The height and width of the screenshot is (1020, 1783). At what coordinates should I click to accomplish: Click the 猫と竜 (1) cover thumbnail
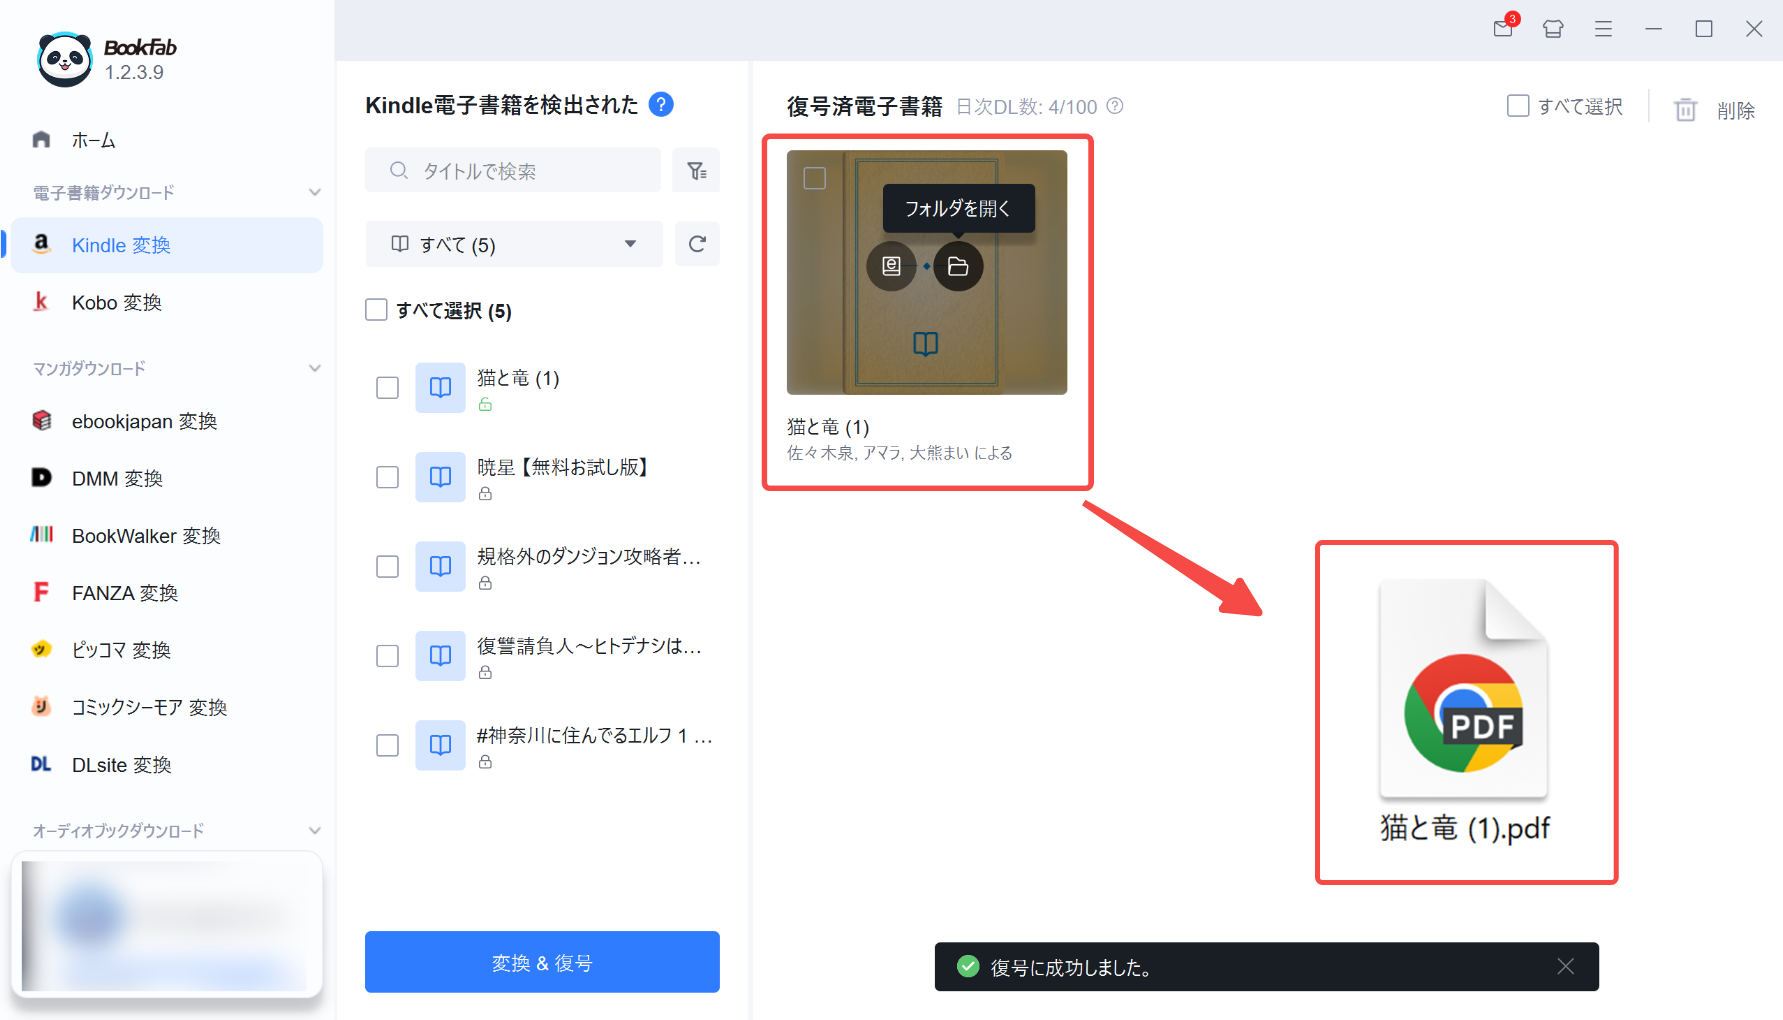click(927, 272)
